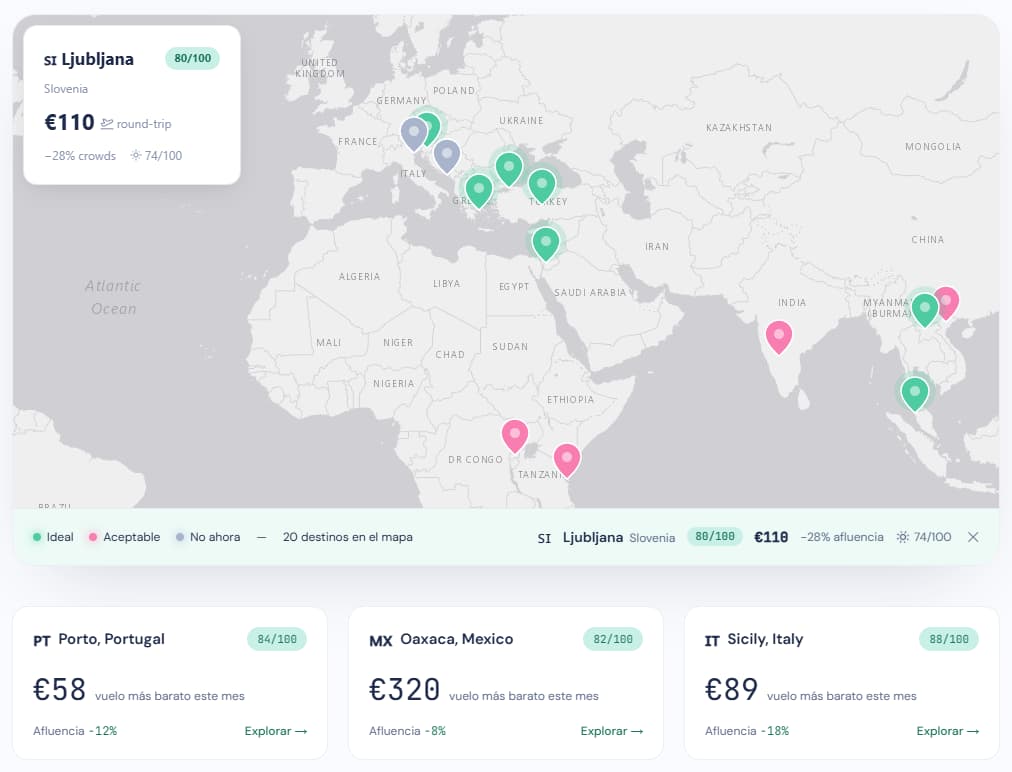Click the €58 price on Porto card
The height and width of the screenshot is (772, 1012).
coord(59,689)
